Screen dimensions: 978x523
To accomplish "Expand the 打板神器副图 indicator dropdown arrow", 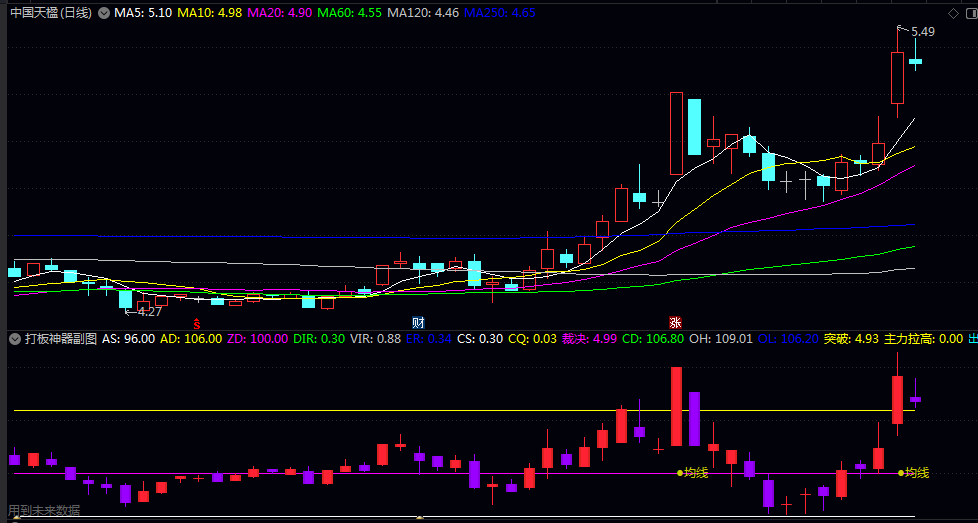I will pos(14,339).
